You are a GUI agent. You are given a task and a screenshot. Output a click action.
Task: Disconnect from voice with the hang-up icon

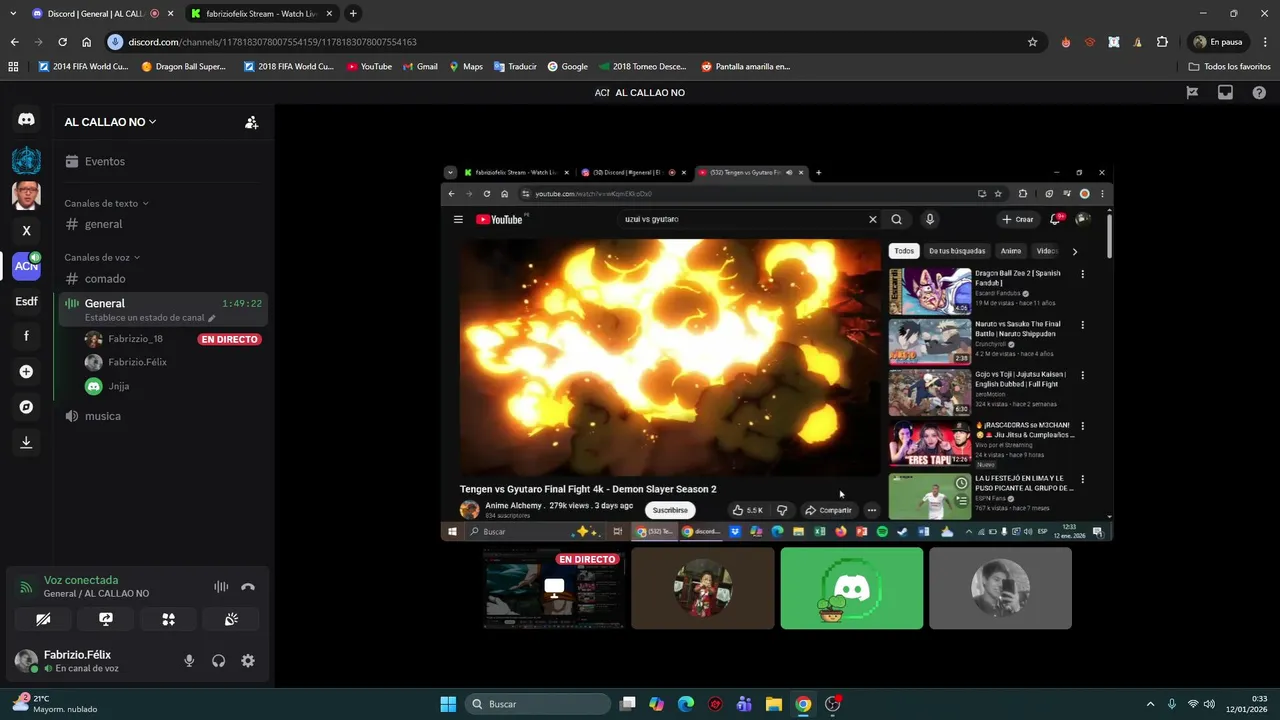pos(248,587)
